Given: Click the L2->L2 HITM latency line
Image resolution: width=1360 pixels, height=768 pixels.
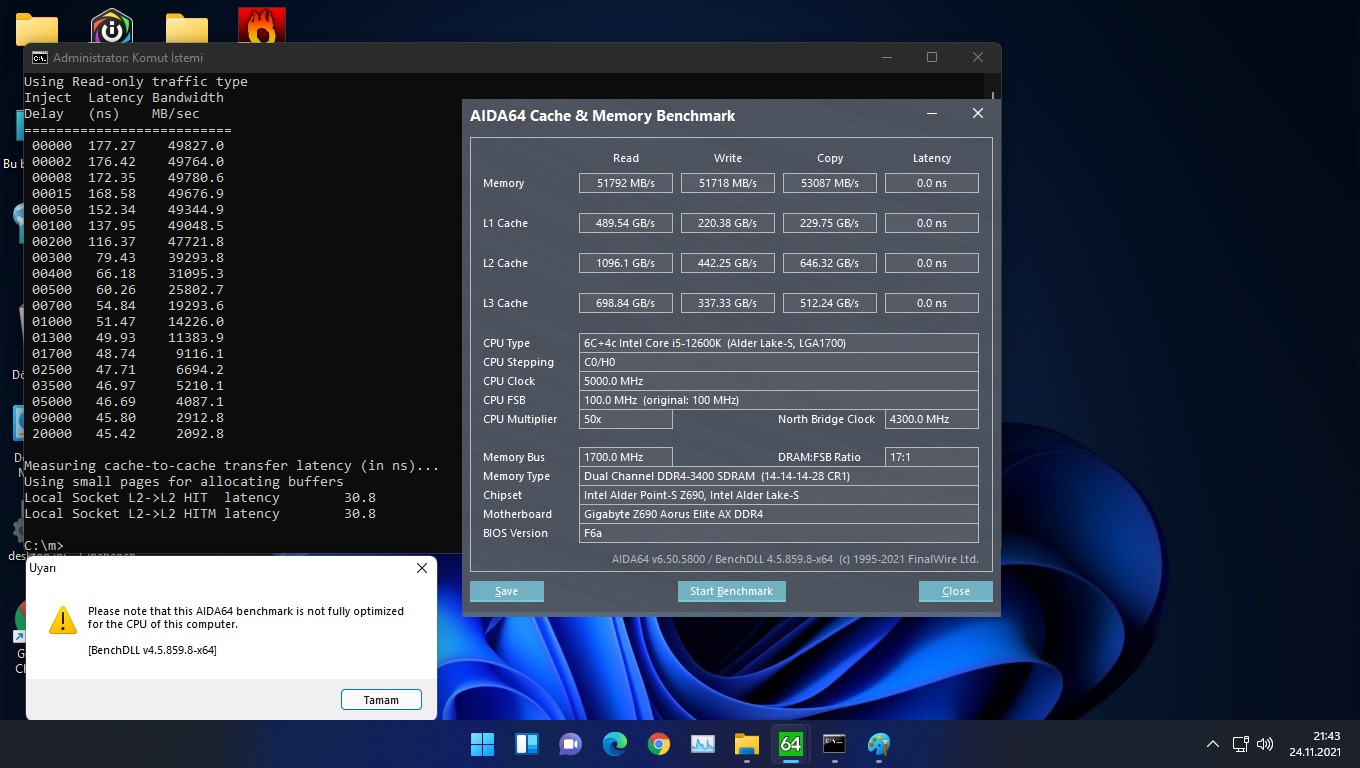Looking at the screenshot, I should [200, 513].
